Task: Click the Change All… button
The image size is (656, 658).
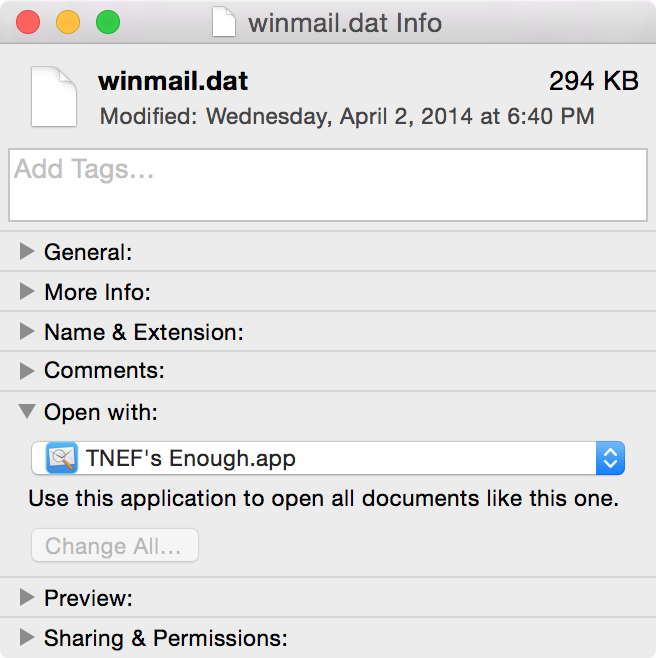Action: coord(115,546)
